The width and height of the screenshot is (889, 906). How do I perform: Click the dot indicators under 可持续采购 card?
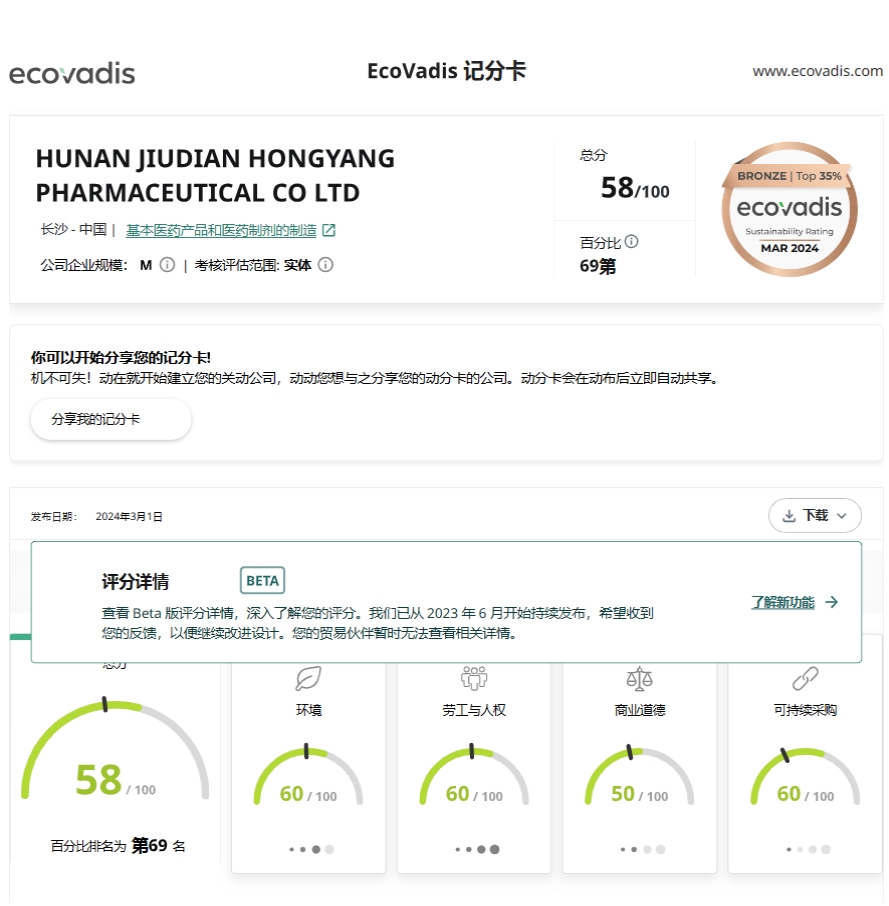point(809,849)
